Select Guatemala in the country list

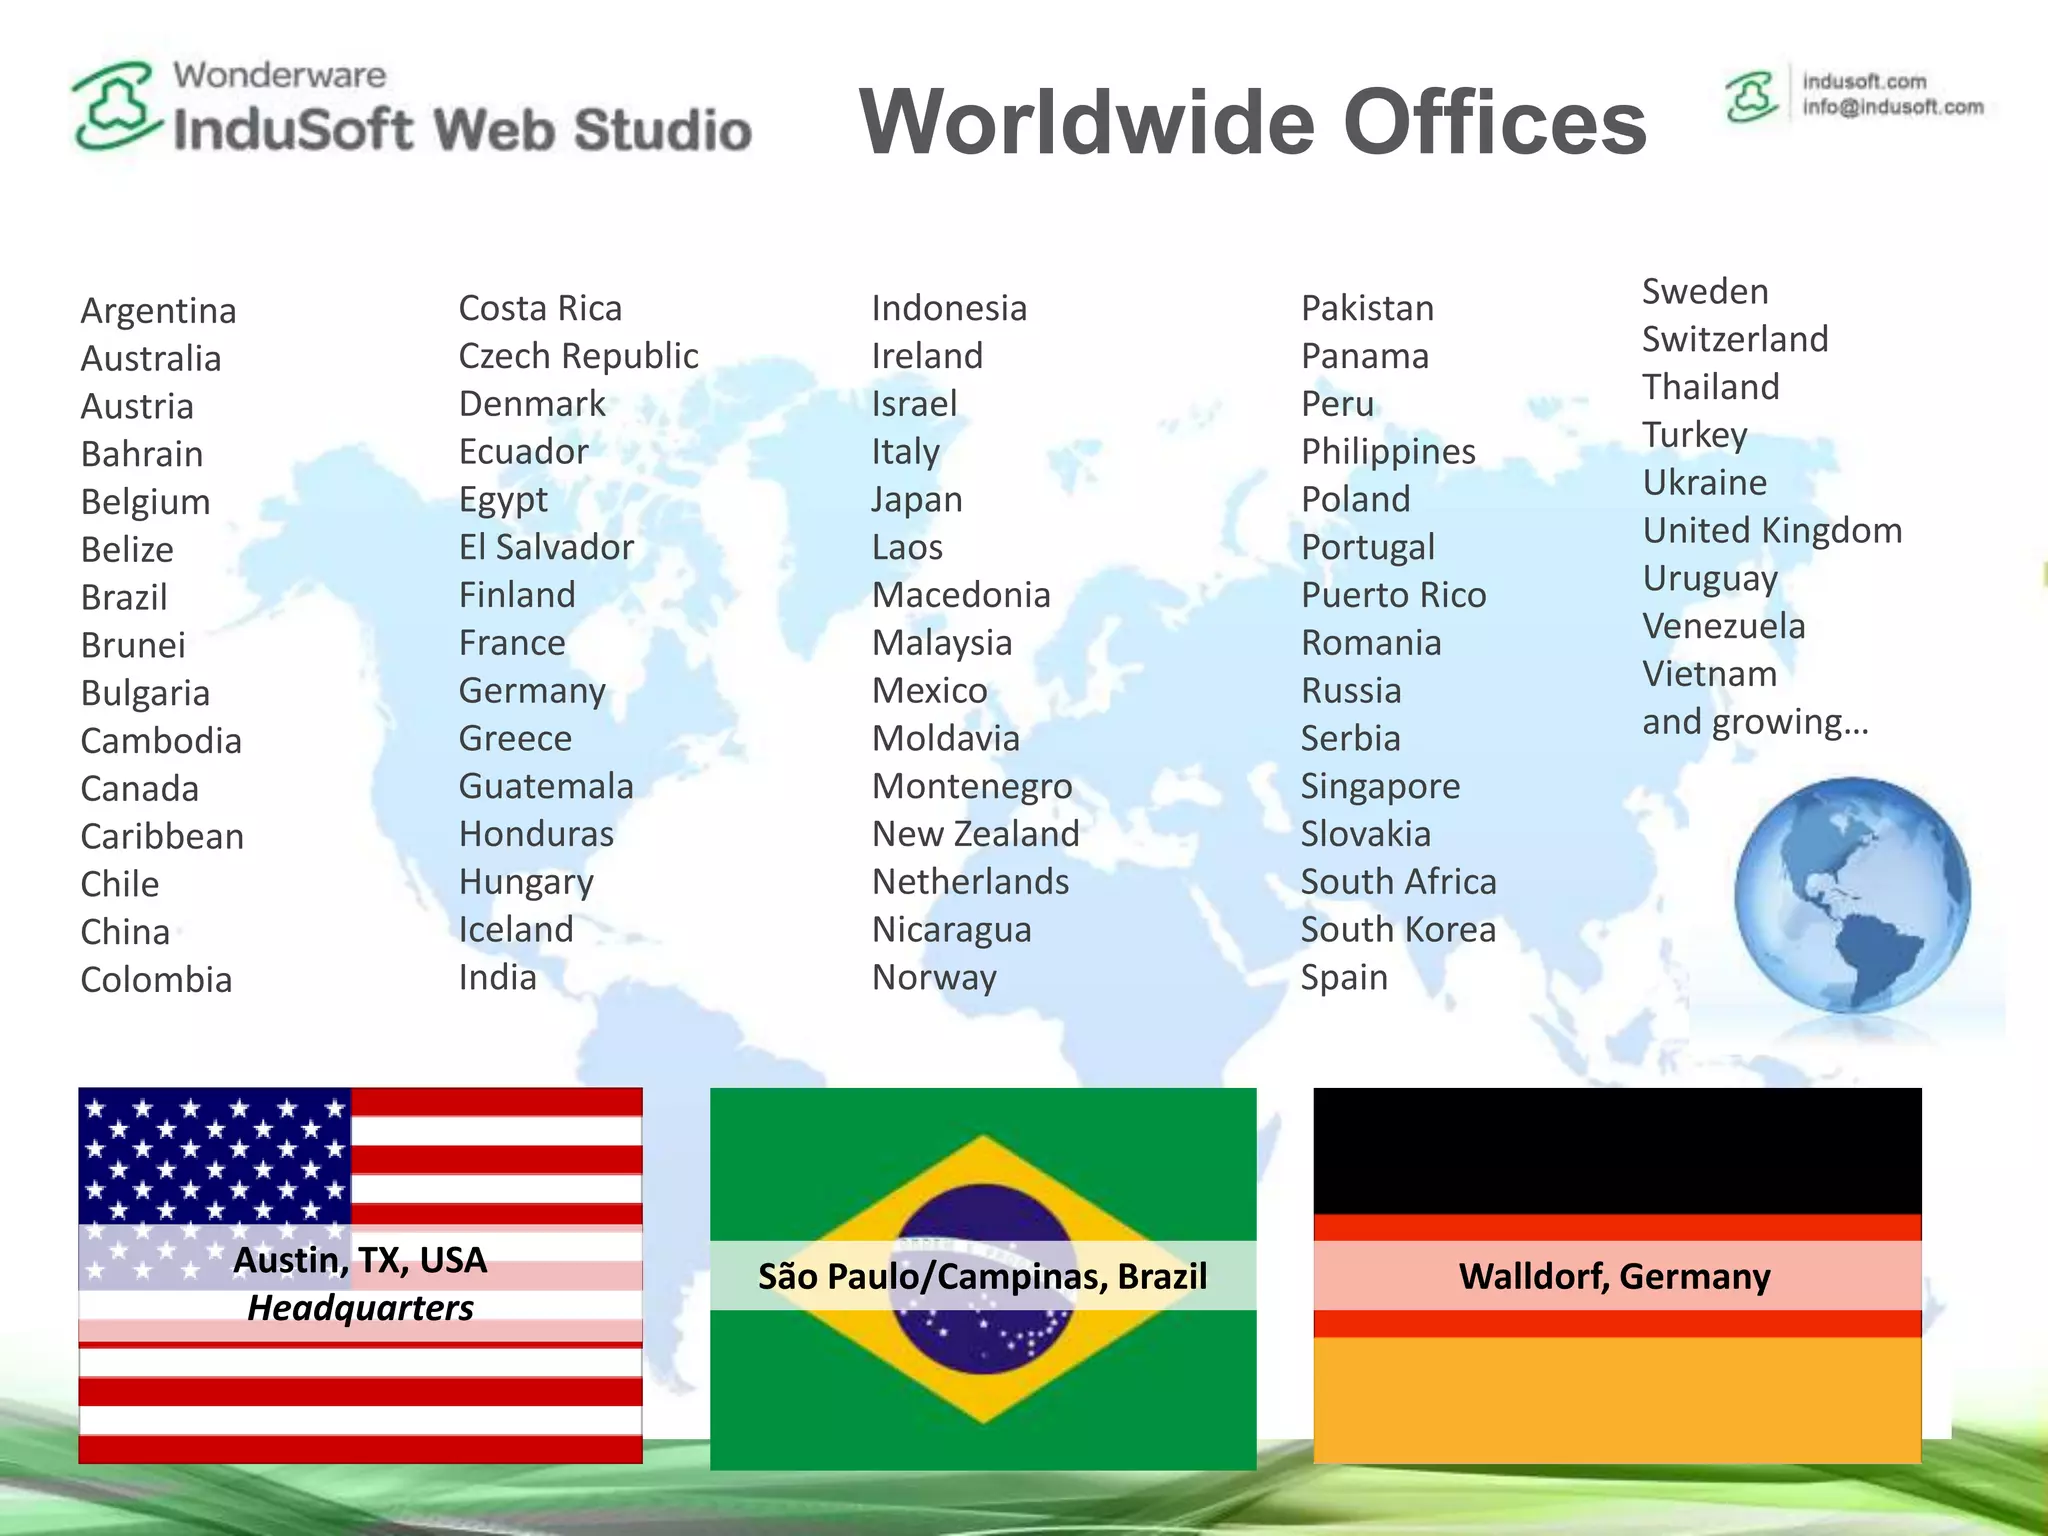(546, 786)
